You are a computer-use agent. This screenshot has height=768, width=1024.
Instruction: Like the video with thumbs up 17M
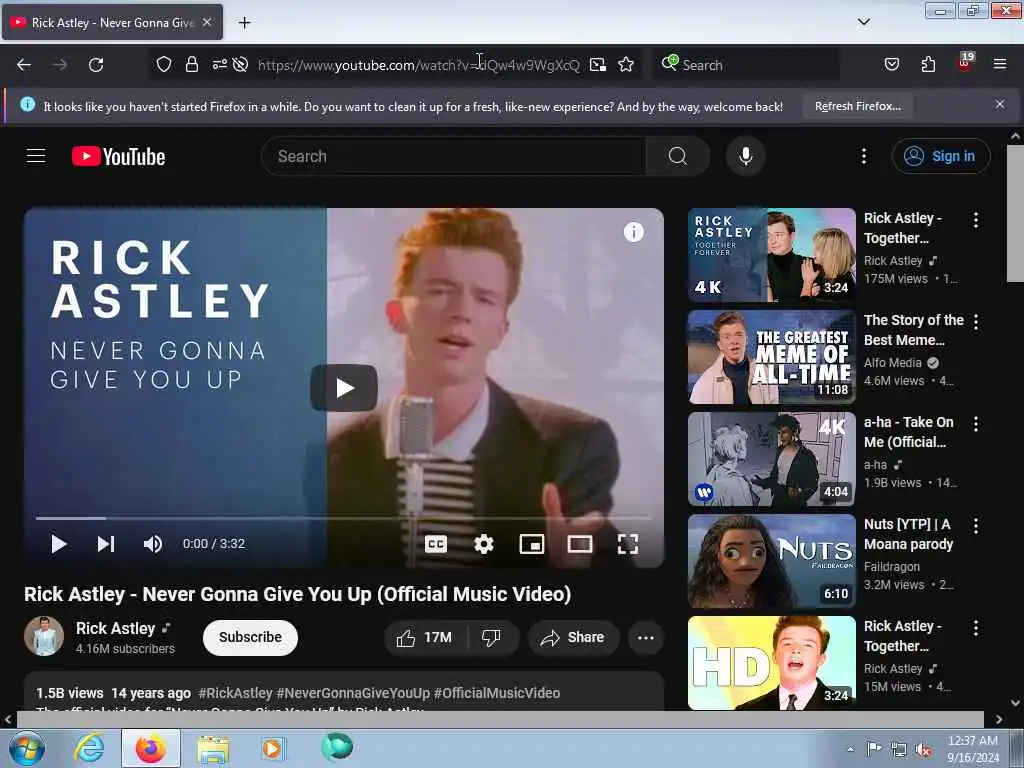tap(424, 637)
